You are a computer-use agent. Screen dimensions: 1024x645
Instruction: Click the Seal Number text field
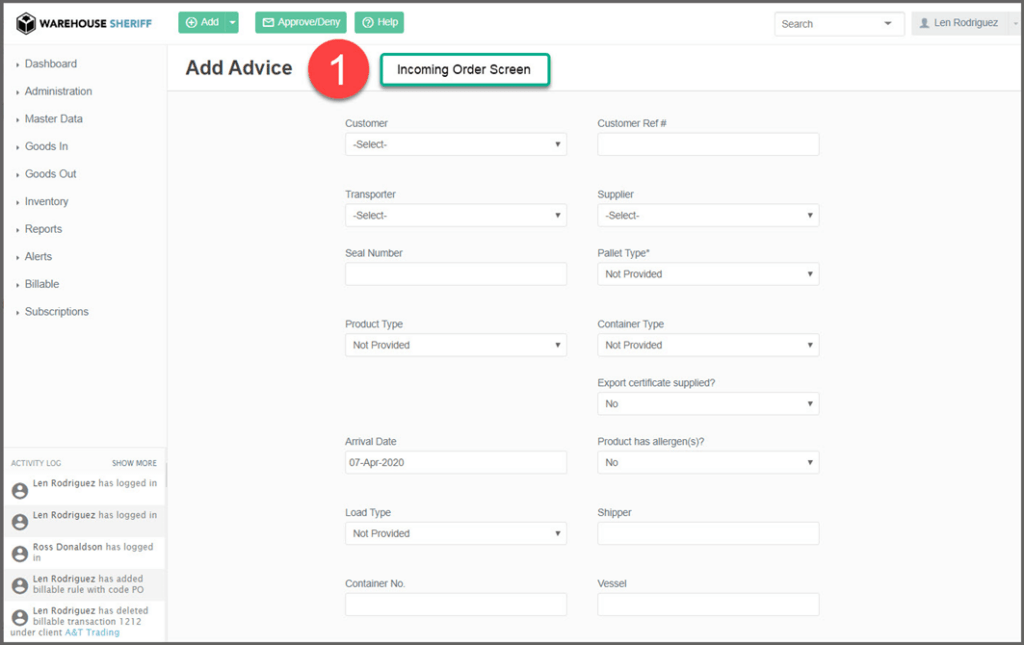[455, 274]
